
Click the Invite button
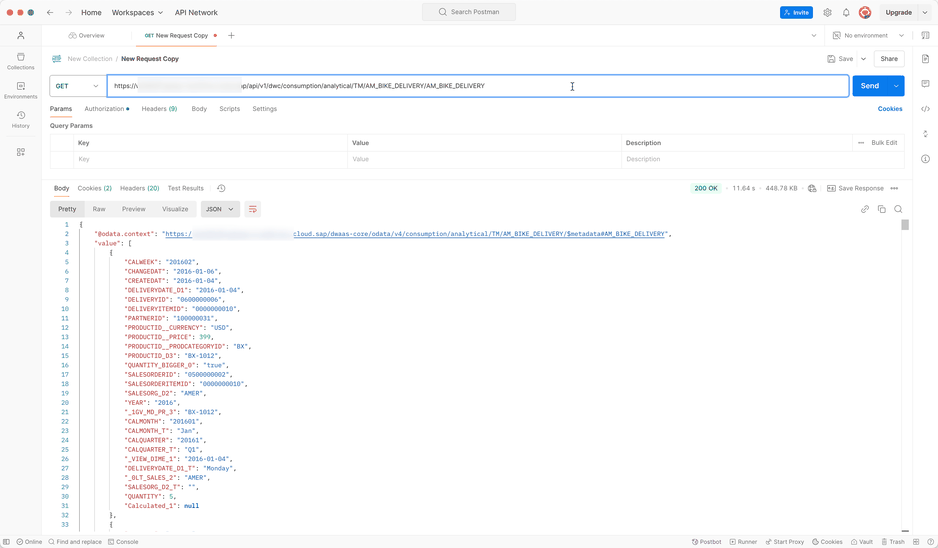[x=796, y=13]
